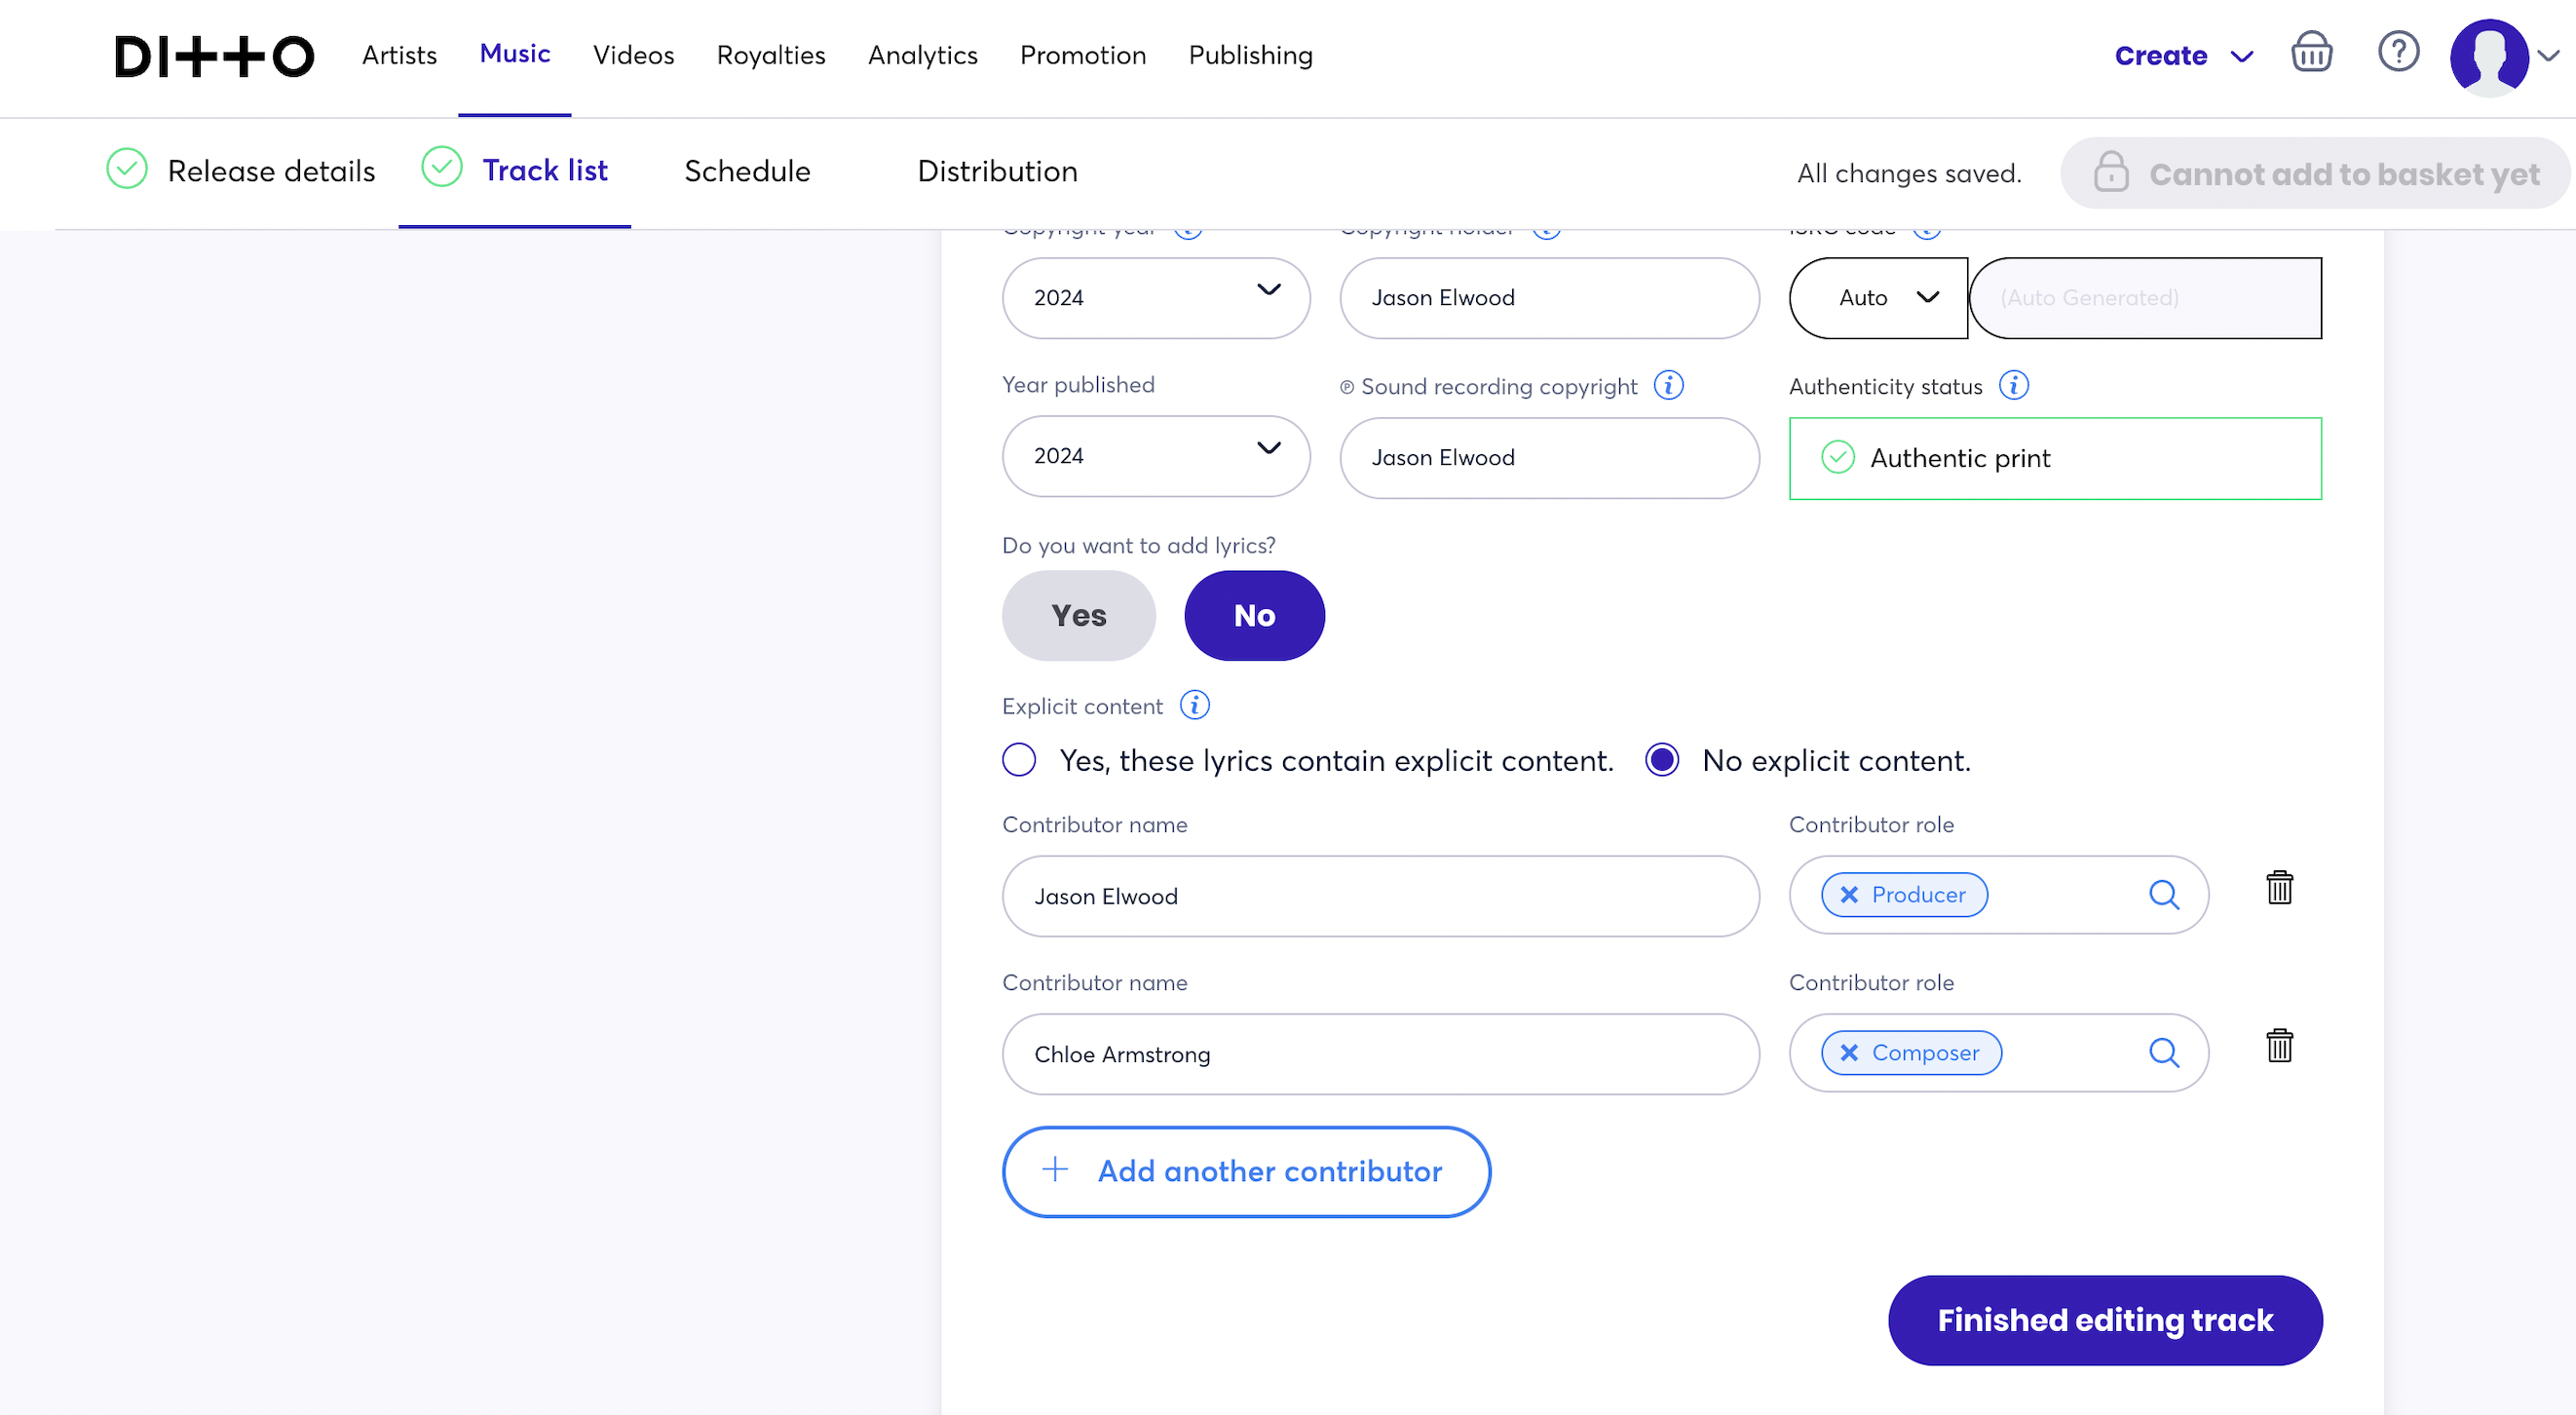Open the Copyright year 2024 dropdown
This screenshot has width=2576, height=1415.
(x=1156, y=298)
